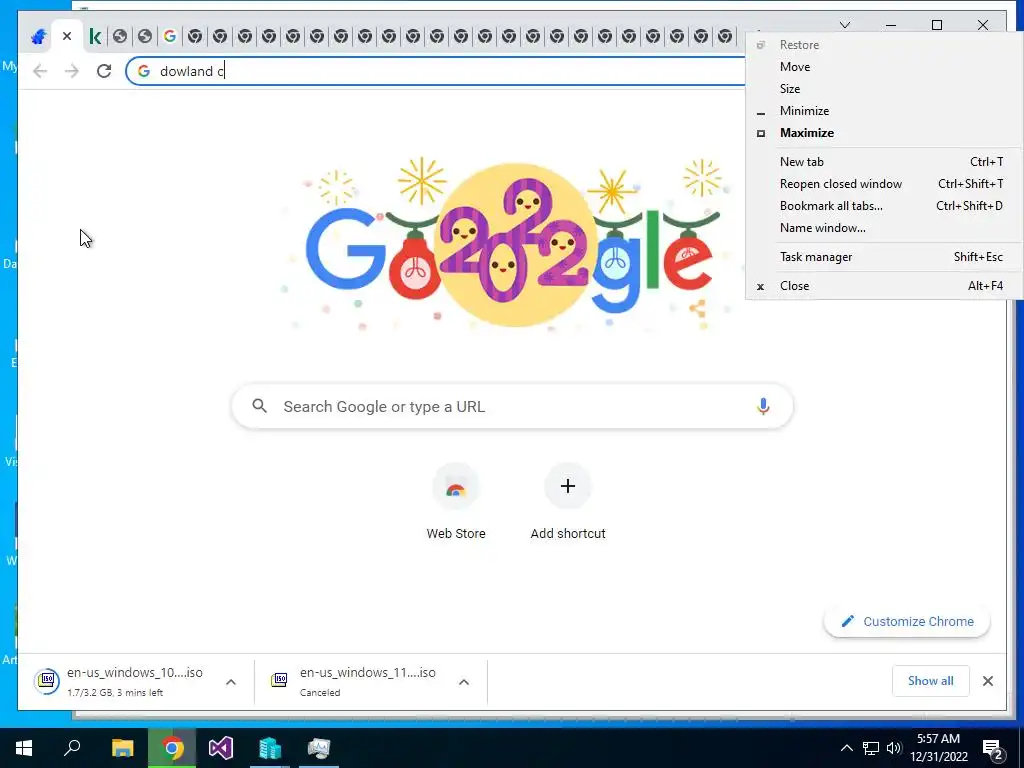Open taskbar Search magnifier
1024x768 pixels.
pos(72,748)
